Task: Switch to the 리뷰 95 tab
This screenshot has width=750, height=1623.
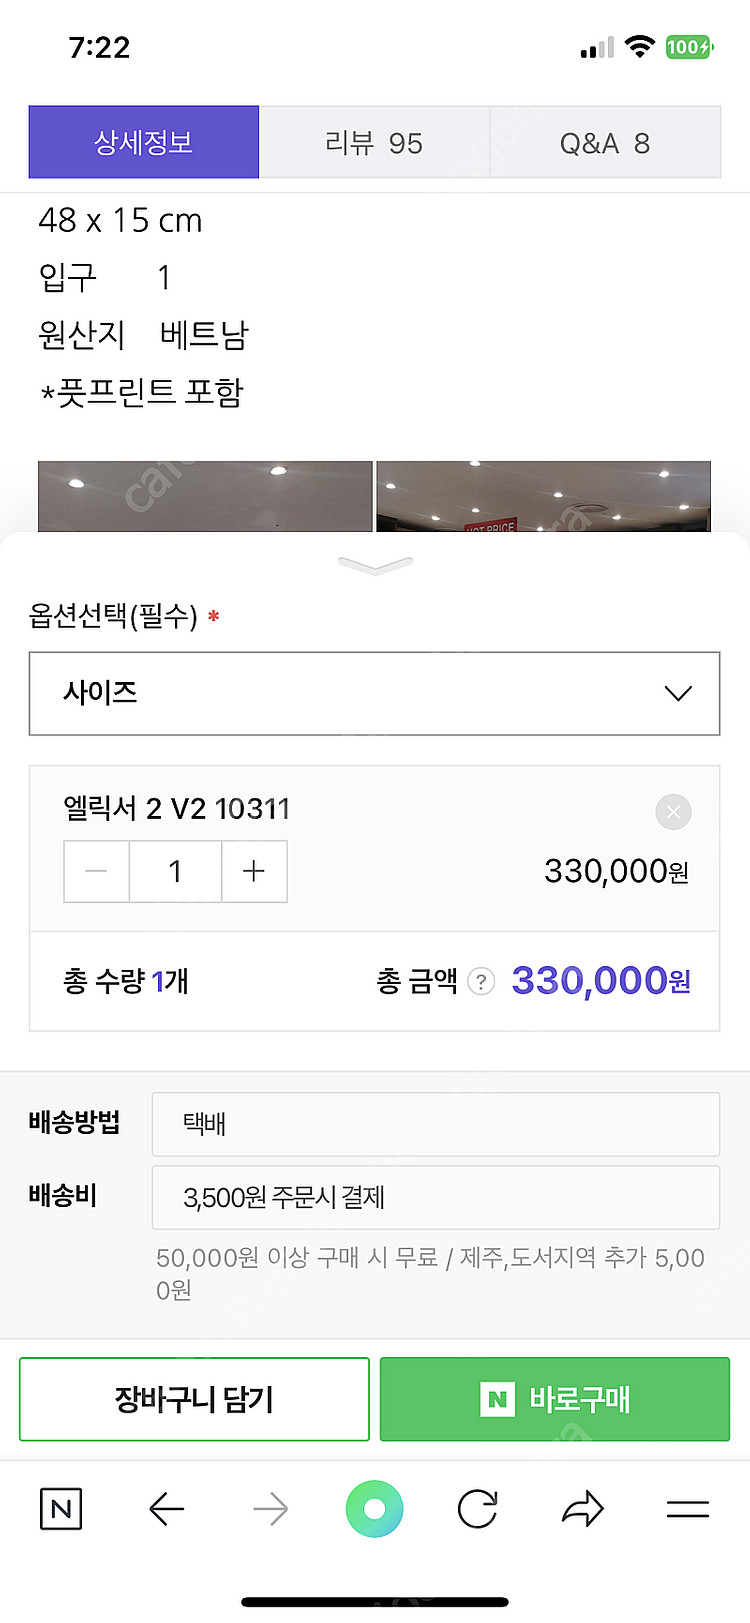Action: pyautogui.click(x=374, y=143)
